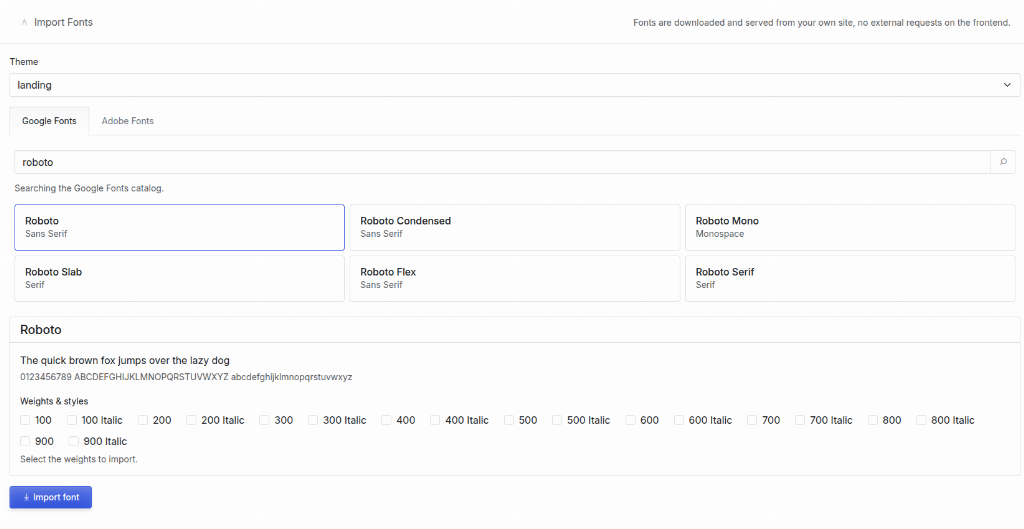
Task: Click the Theme field label
Action: [x=24, y=61]
